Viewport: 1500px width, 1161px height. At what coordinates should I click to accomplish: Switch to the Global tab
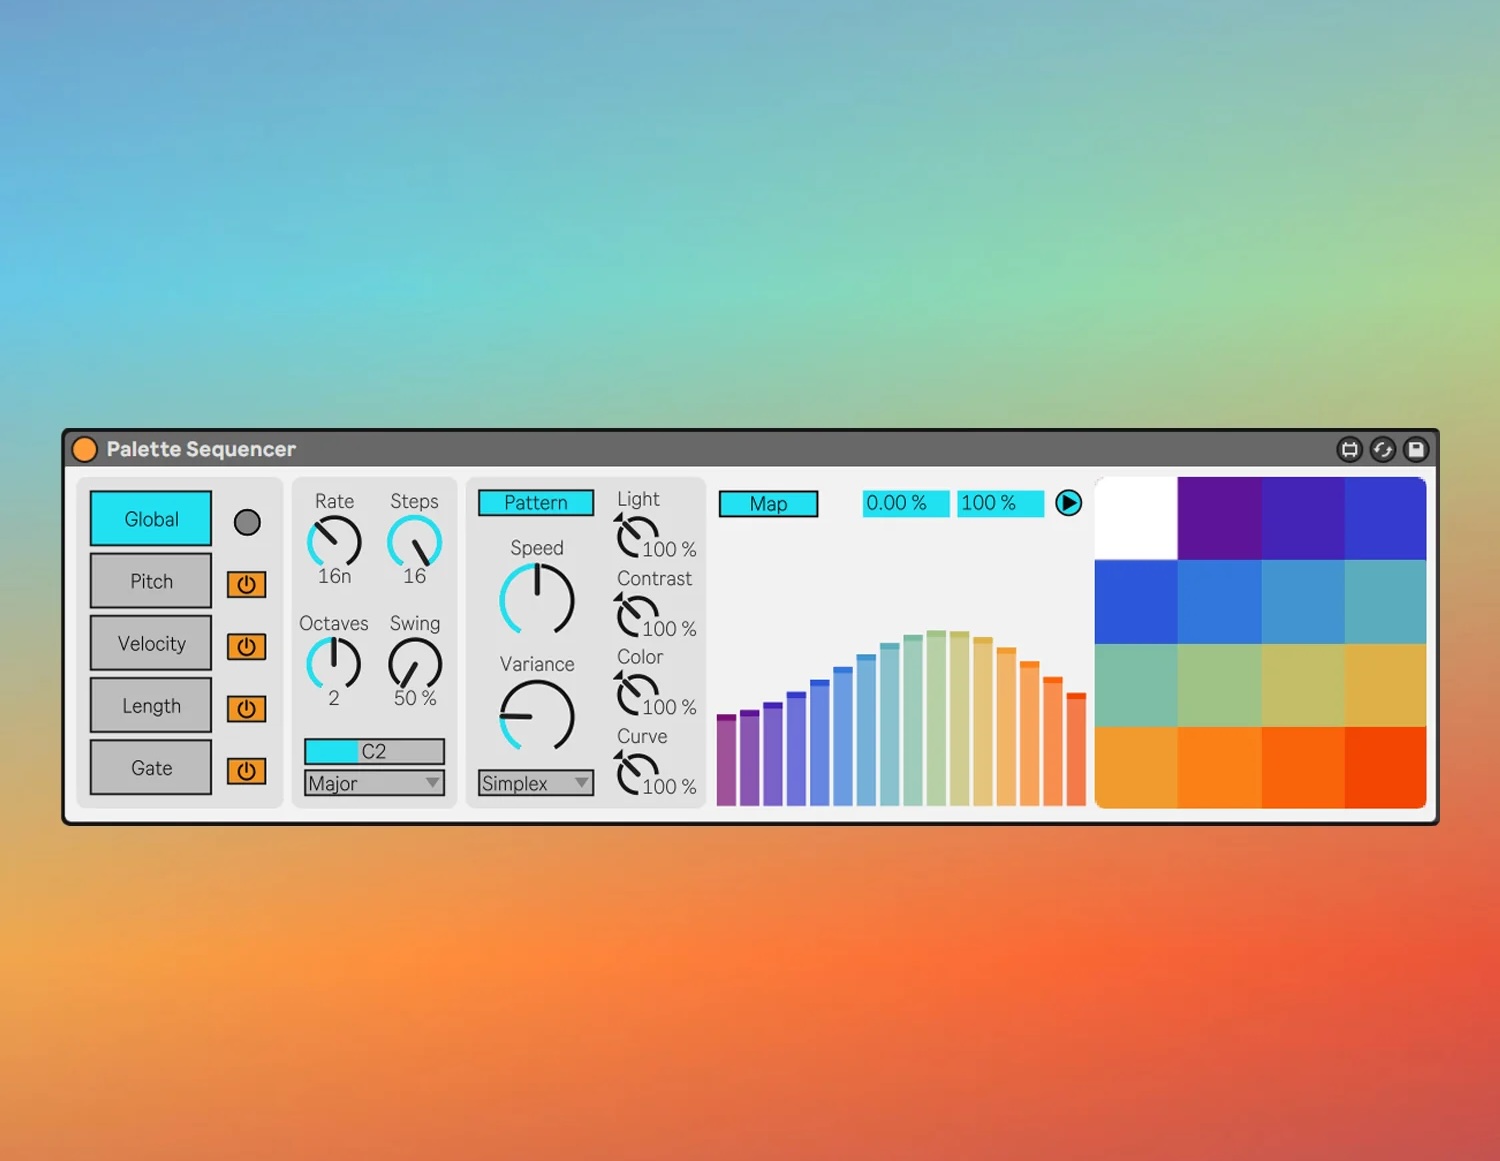click(150, 519)
